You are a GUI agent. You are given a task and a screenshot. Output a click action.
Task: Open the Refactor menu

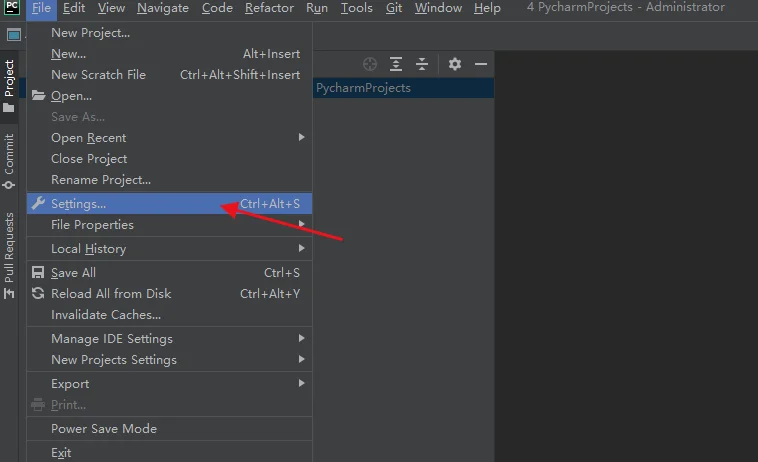269,8
